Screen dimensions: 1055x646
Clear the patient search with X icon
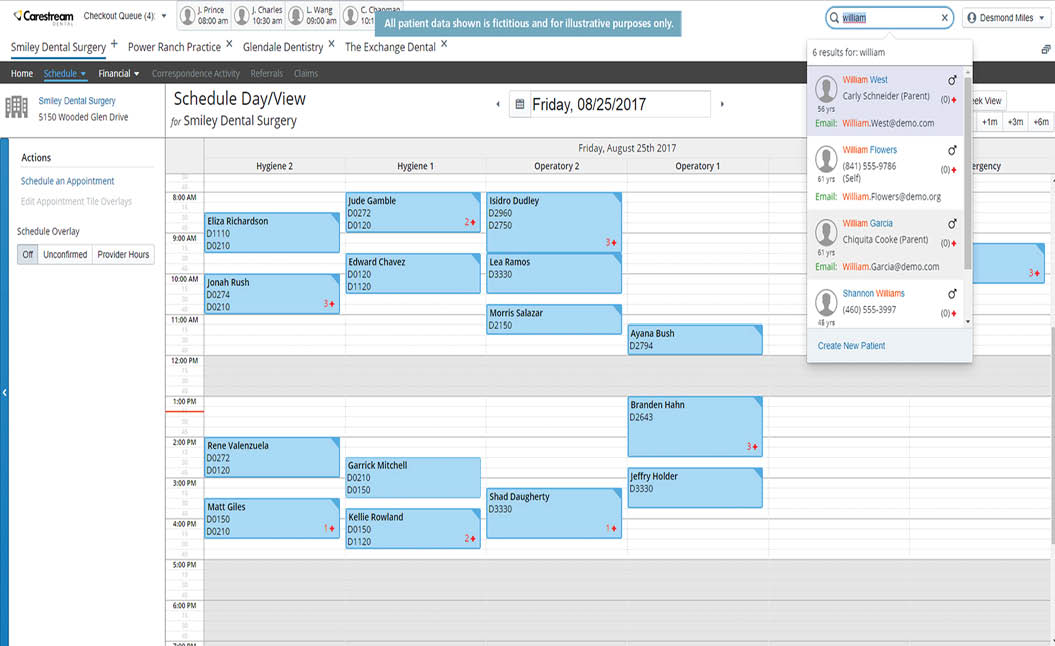pos(944,18)
